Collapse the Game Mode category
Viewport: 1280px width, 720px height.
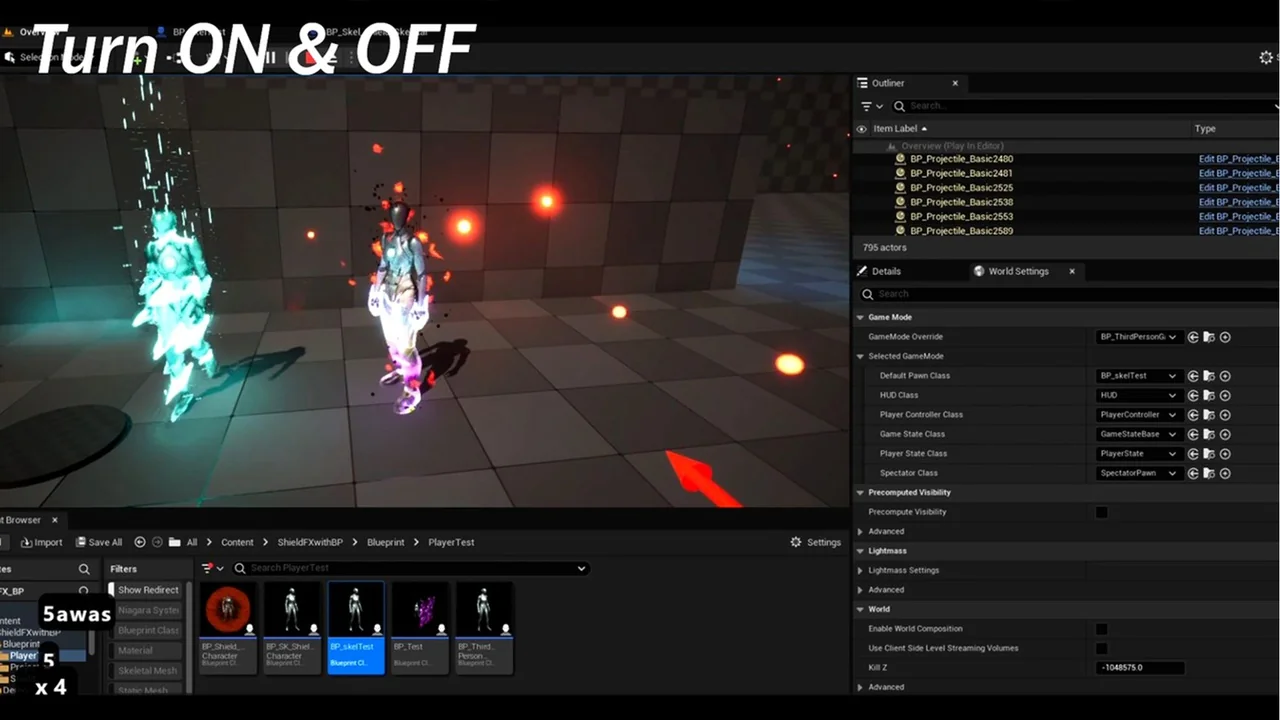(x=860, y=317)
